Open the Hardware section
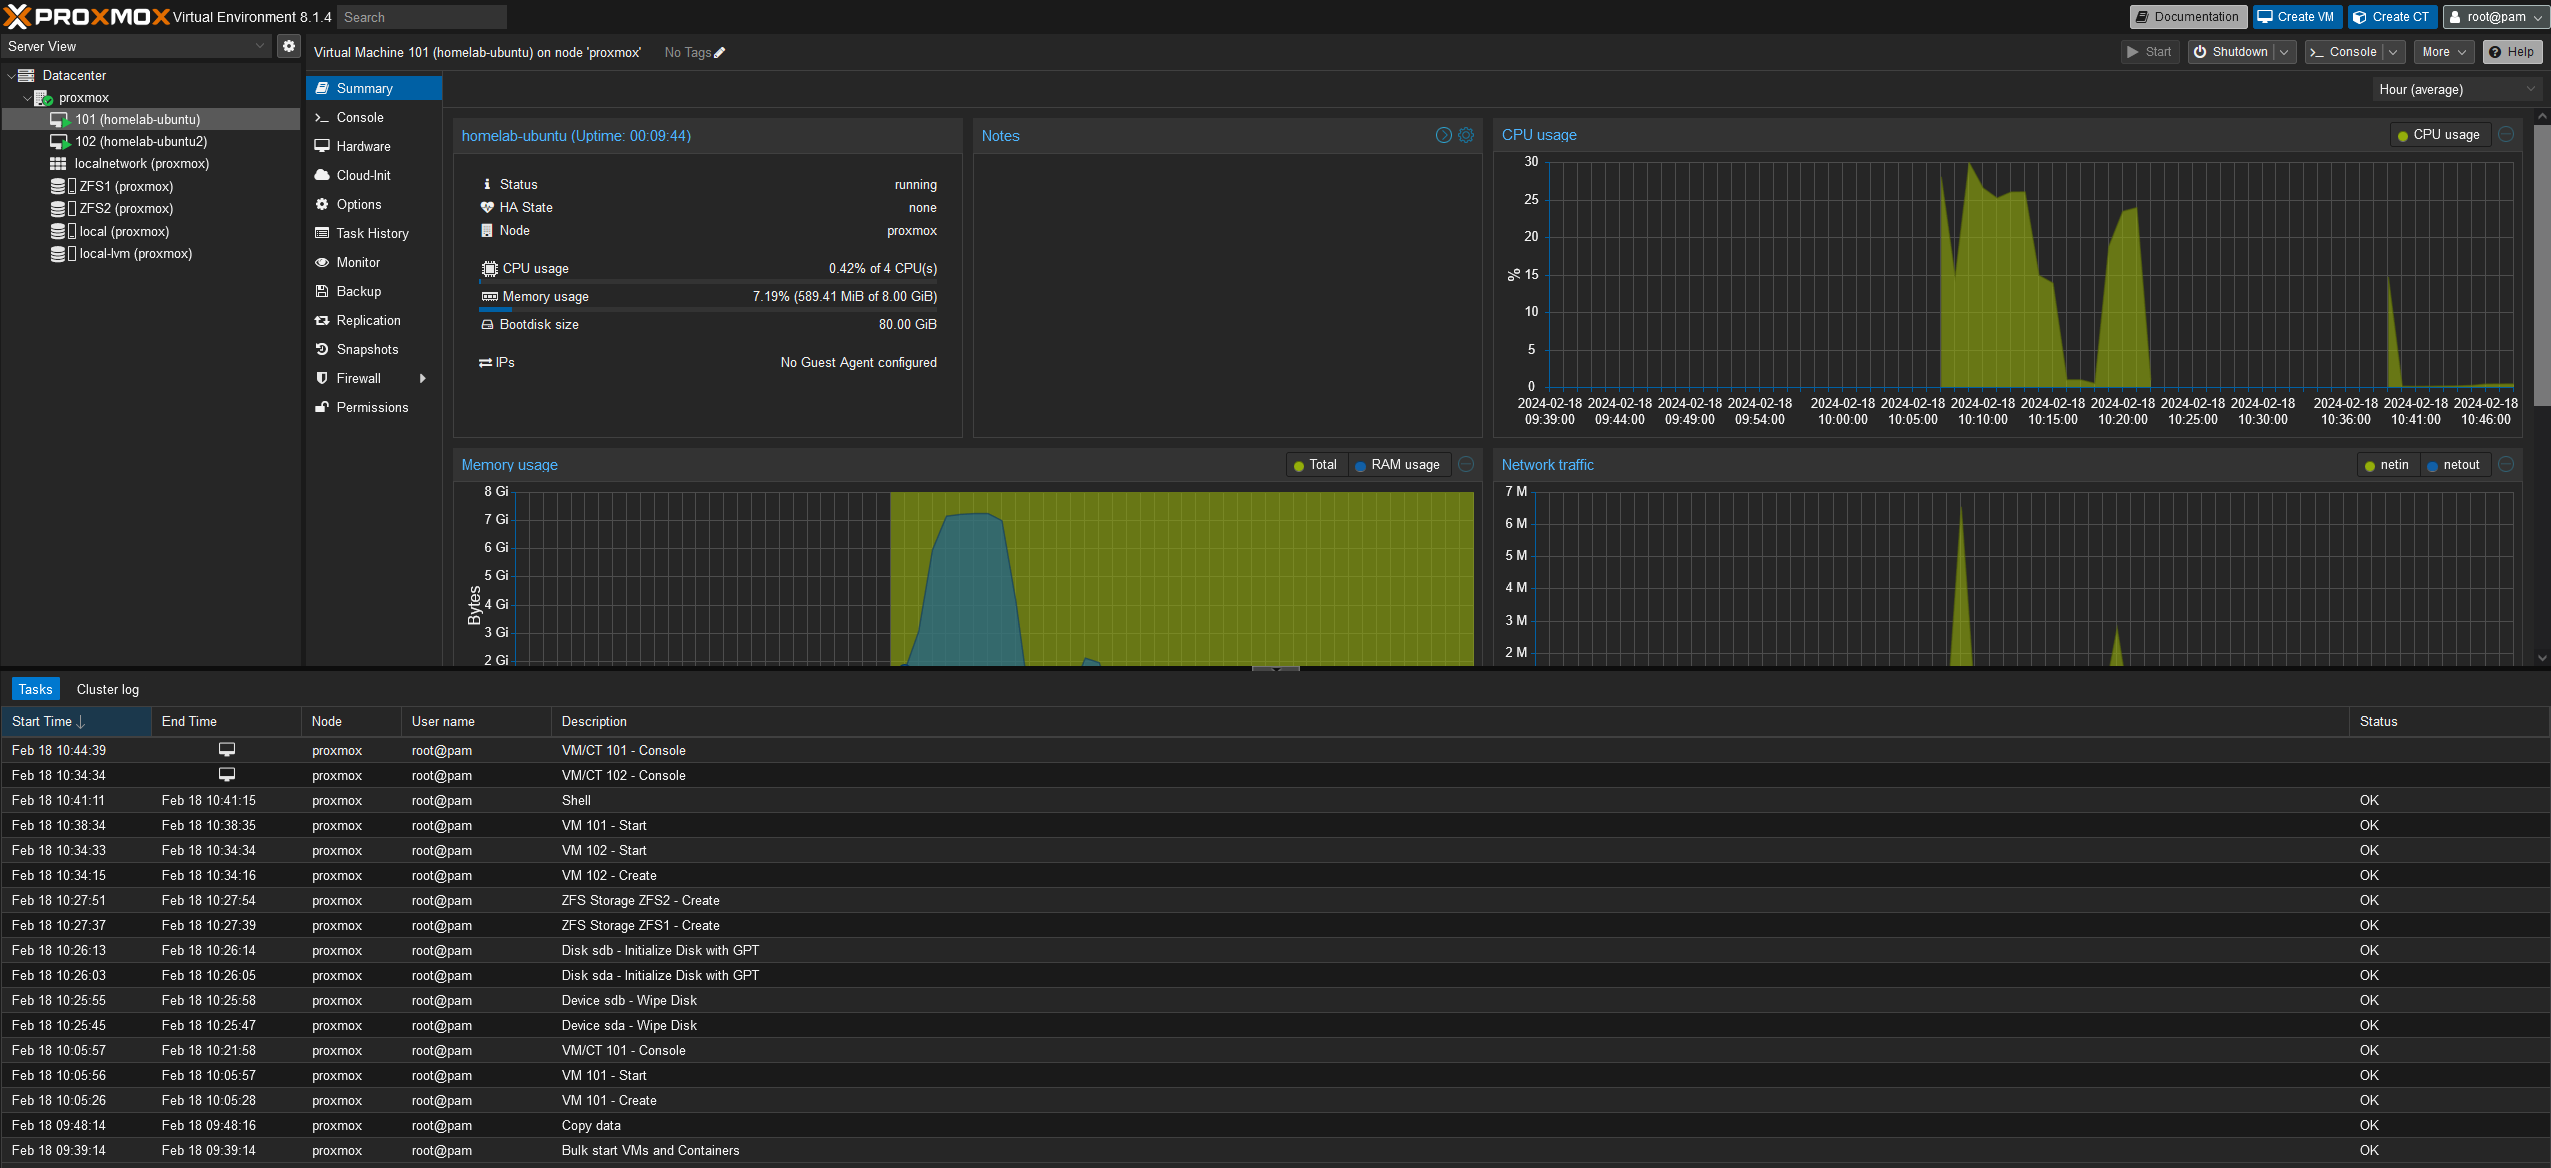 374,146
